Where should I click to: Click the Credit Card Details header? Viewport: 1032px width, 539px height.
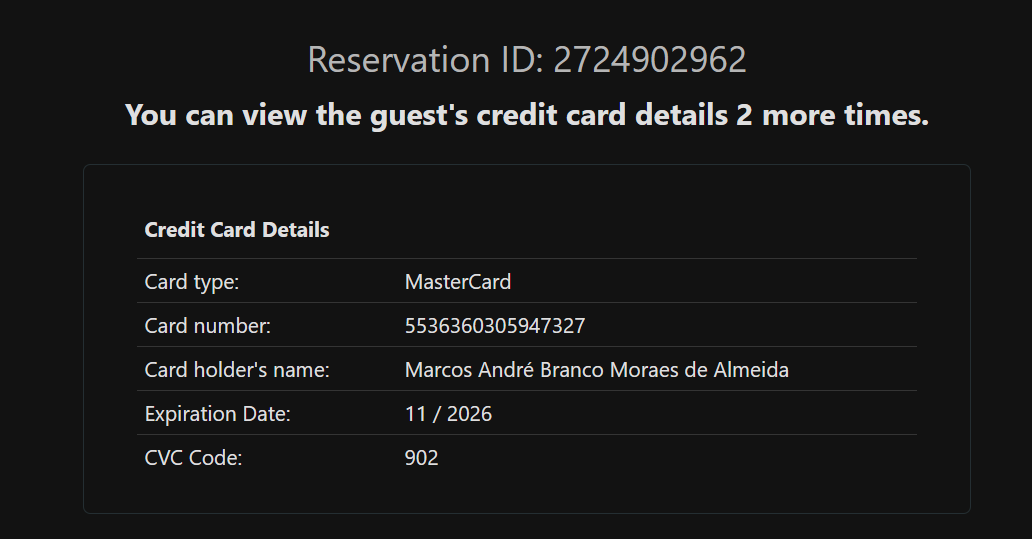237,230
